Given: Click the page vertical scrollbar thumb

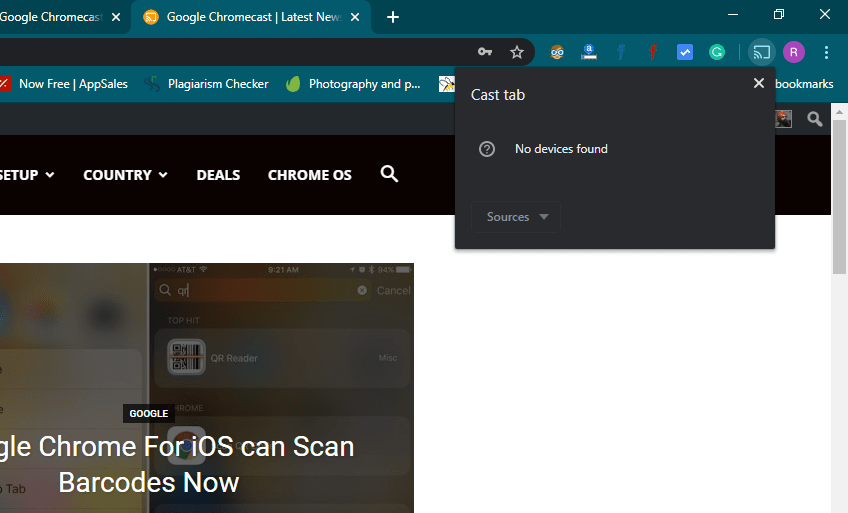Looking at the screenshot, I should pos(839,197).
